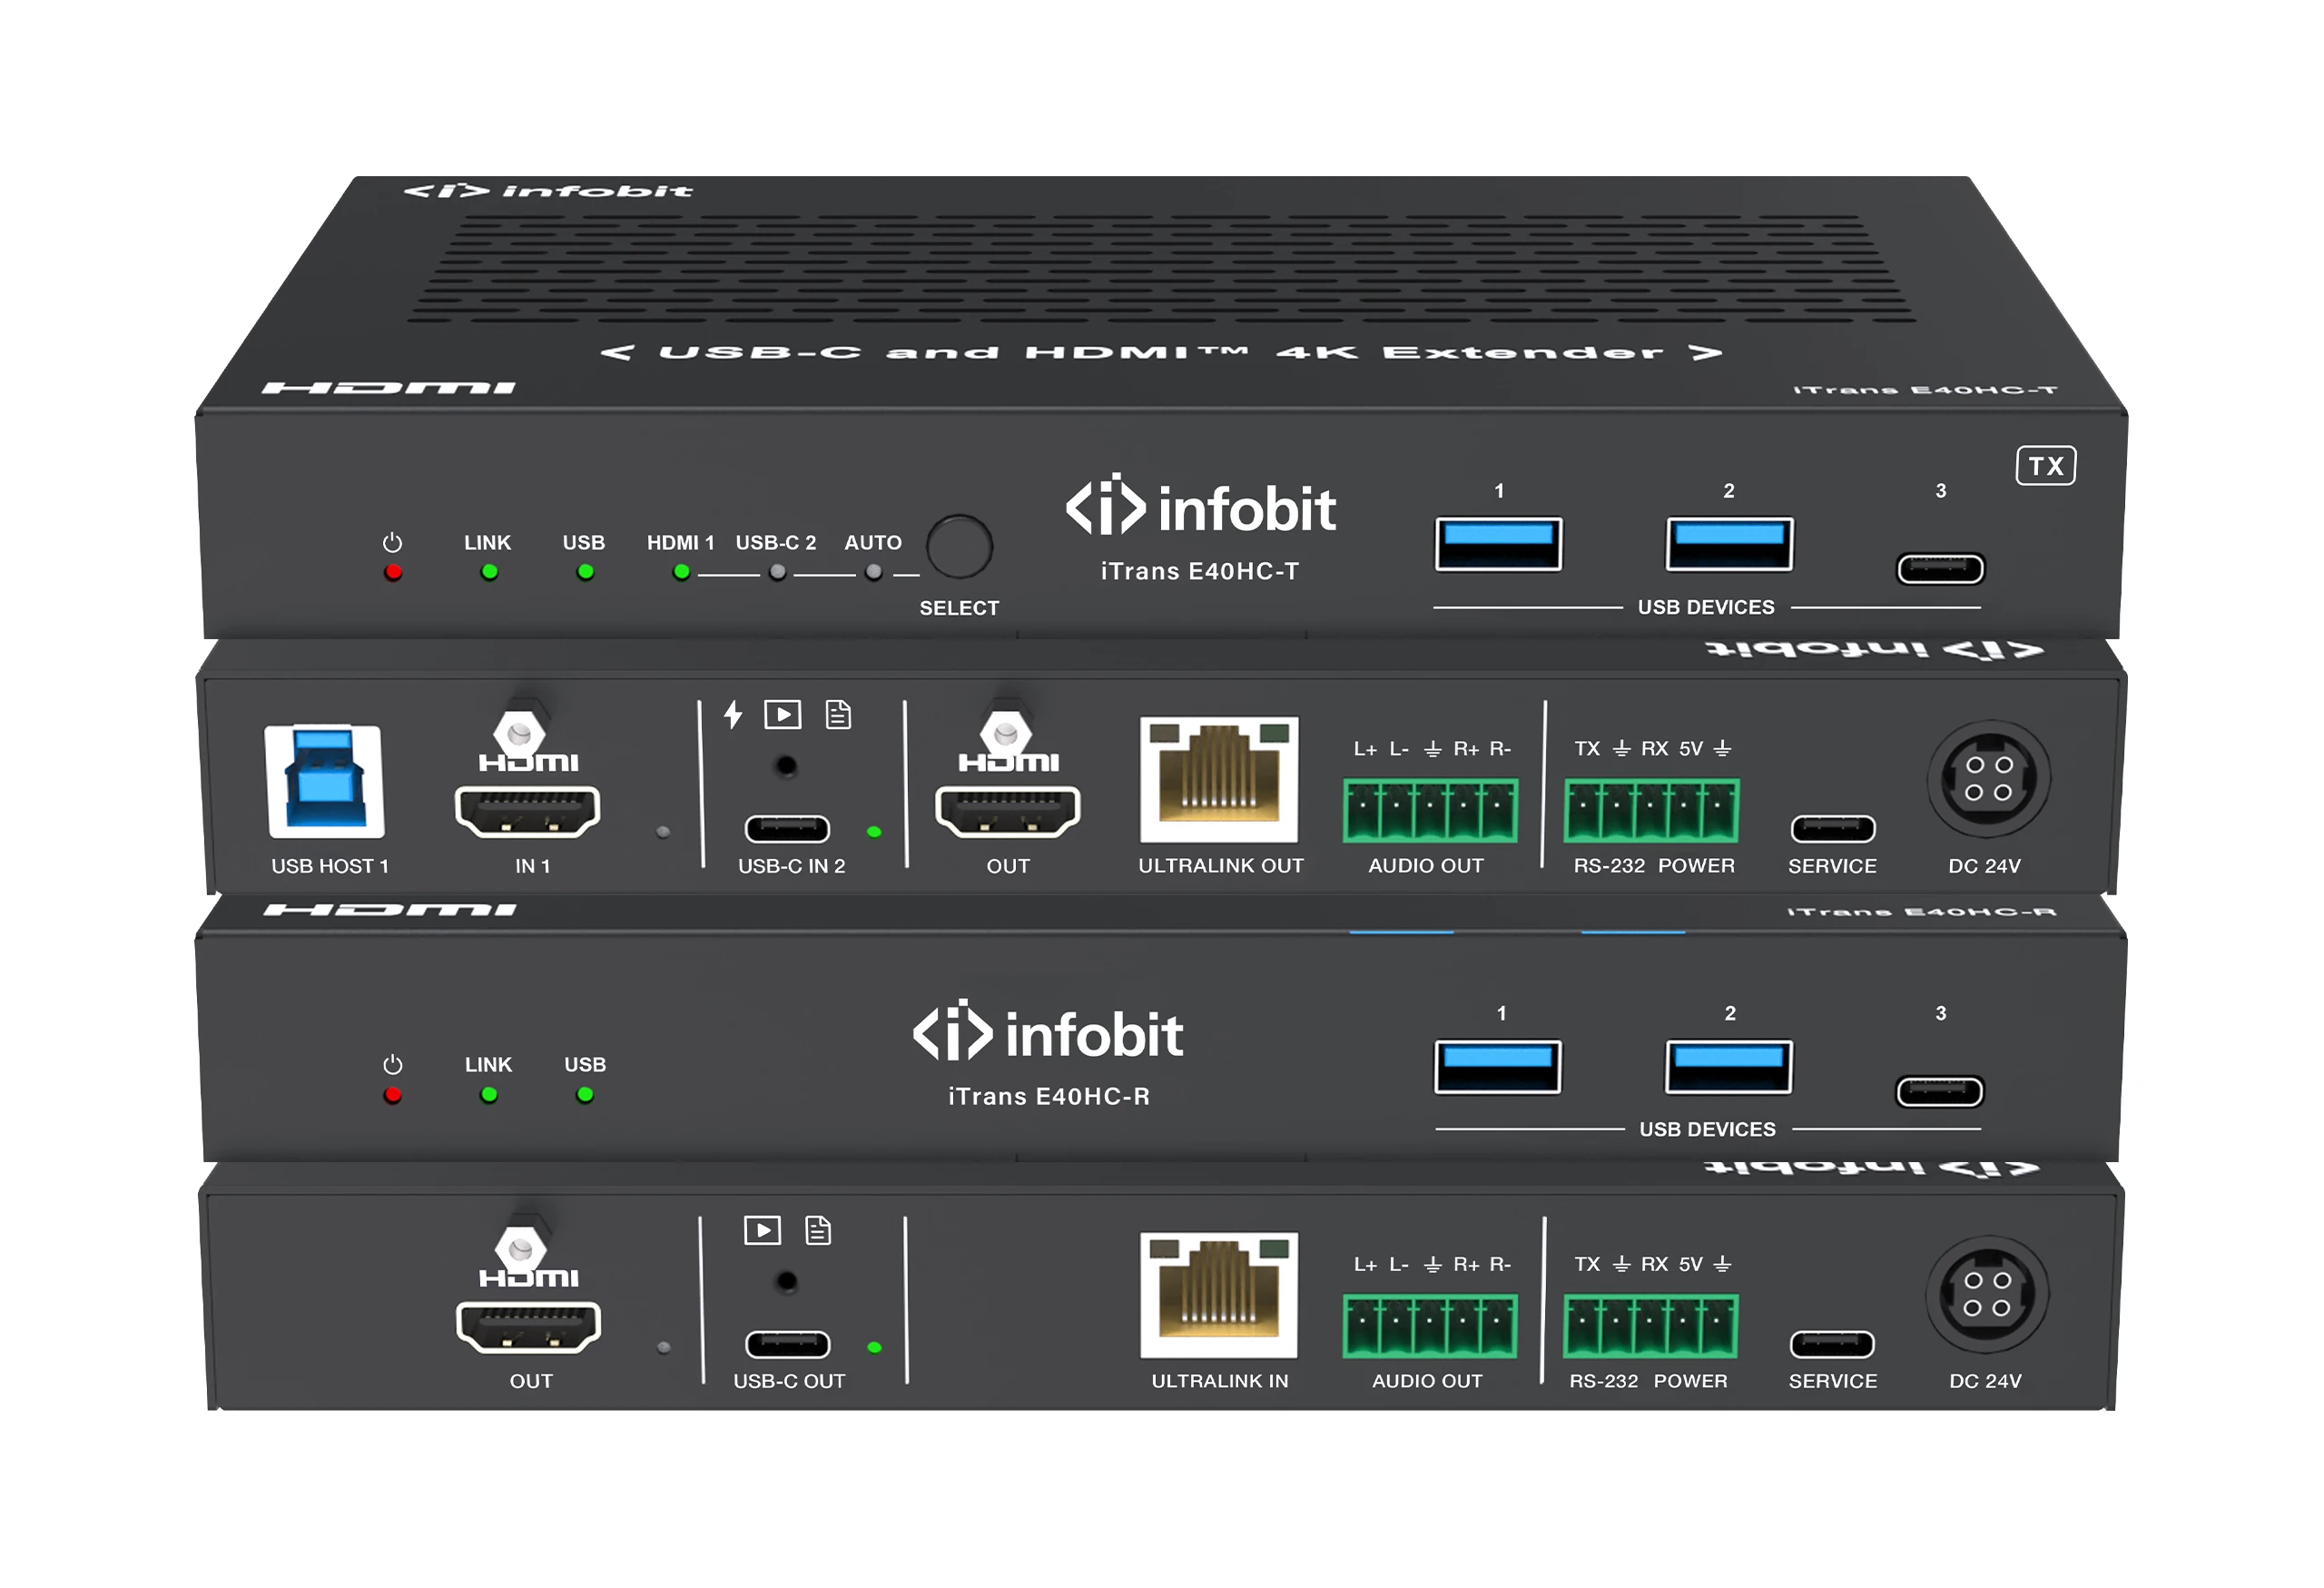The width and height of the screenshot is (2324, 1588).
Task: Click USB-C device port 3 on E40HC-T
Action: coord(1940,569)
